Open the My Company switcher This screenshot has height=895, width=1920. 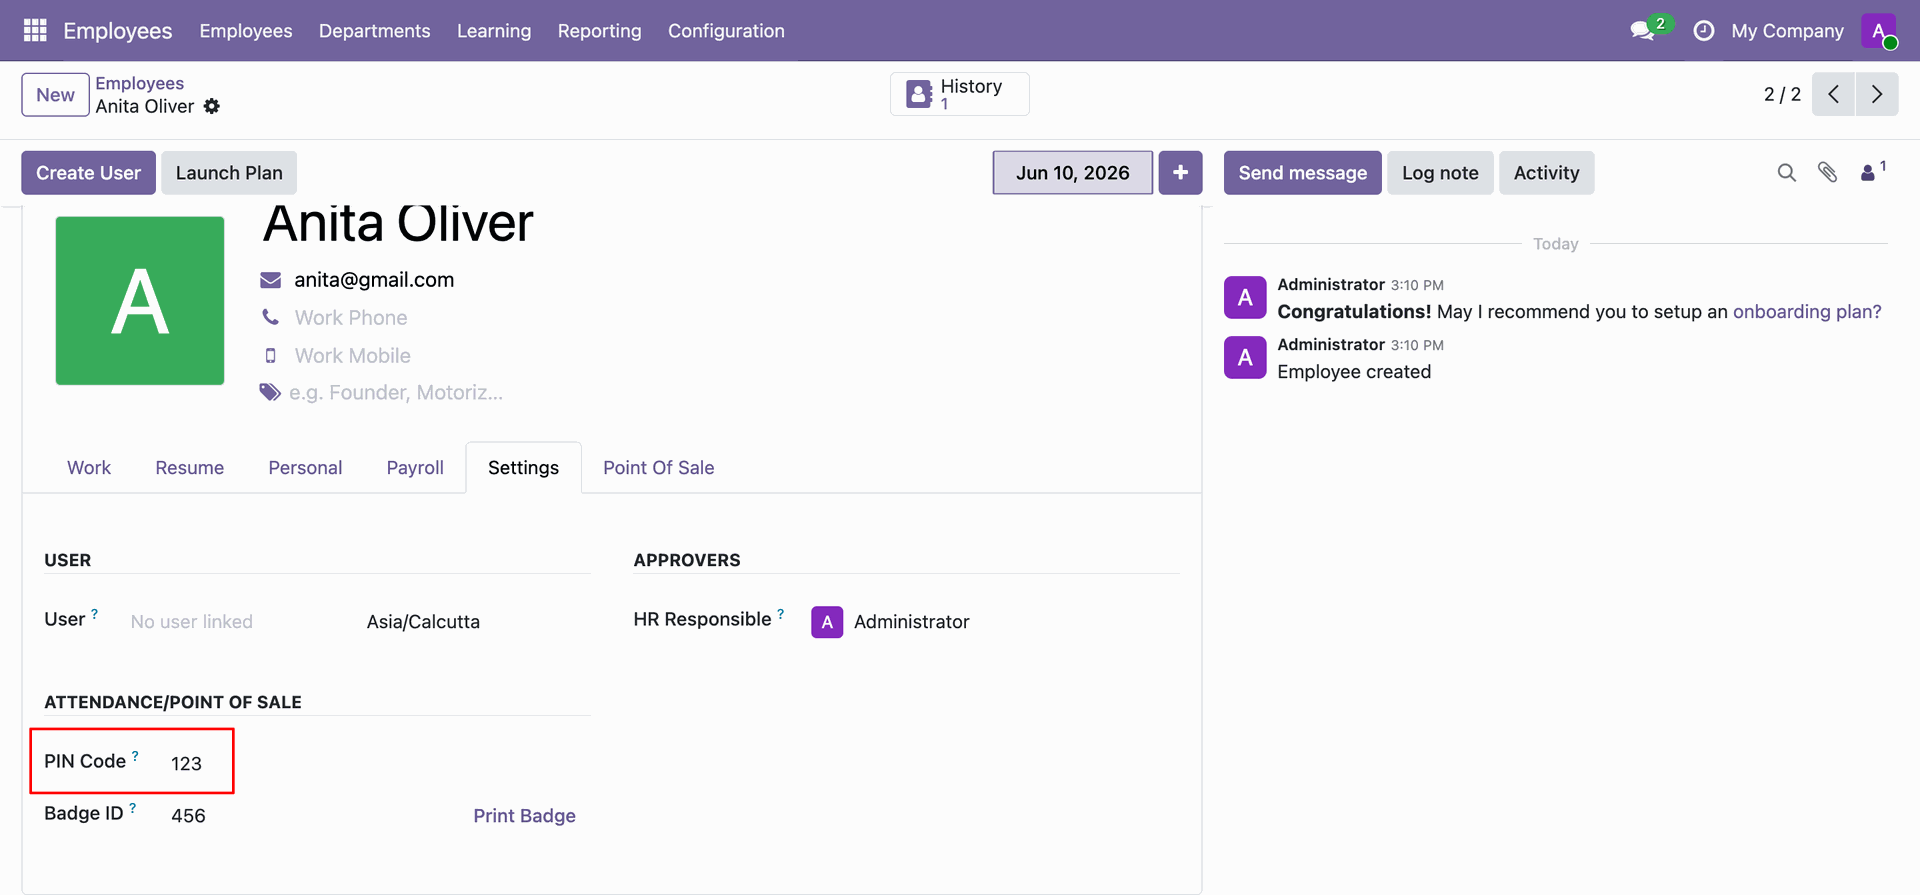tap(1787, 31)
